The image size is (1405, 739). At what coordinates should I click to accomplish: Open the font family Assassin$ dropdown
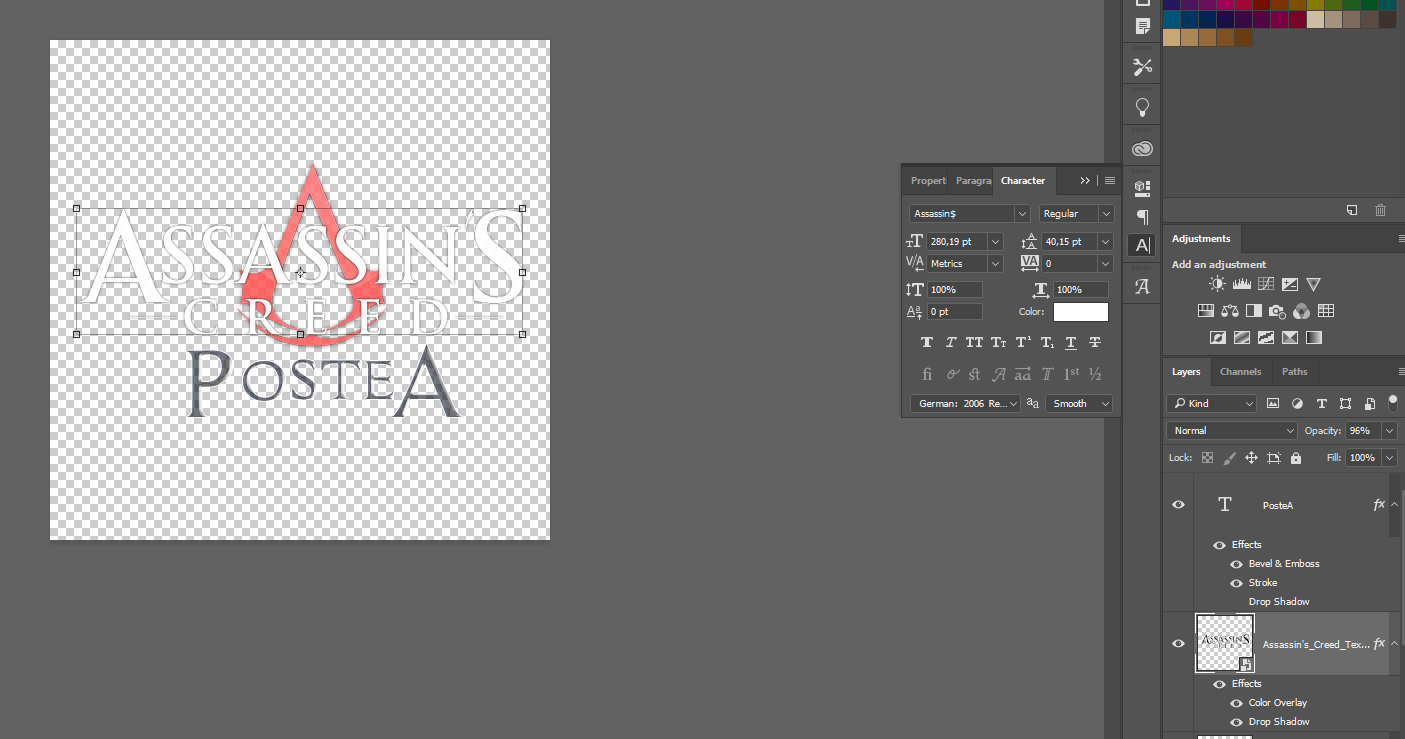click(x=1022, y=214)
